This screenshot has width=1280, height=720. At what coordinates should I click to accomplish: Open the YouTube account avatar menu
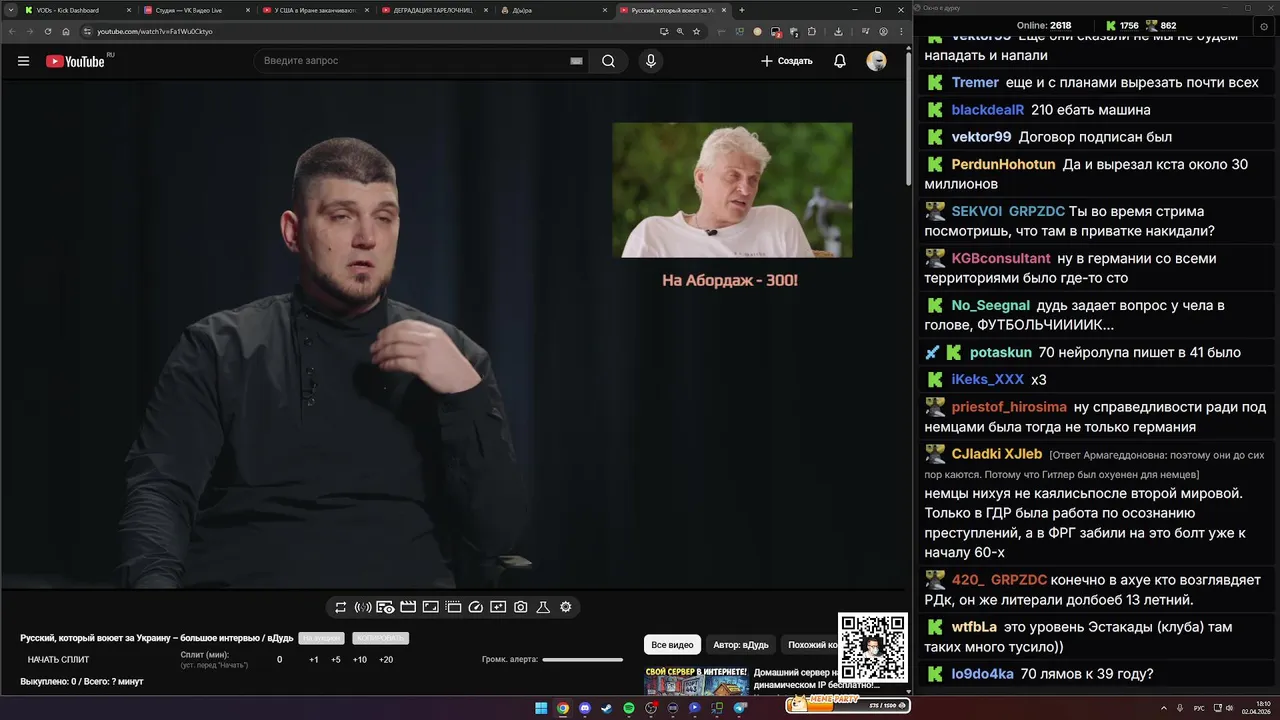(x=876, y=61)
